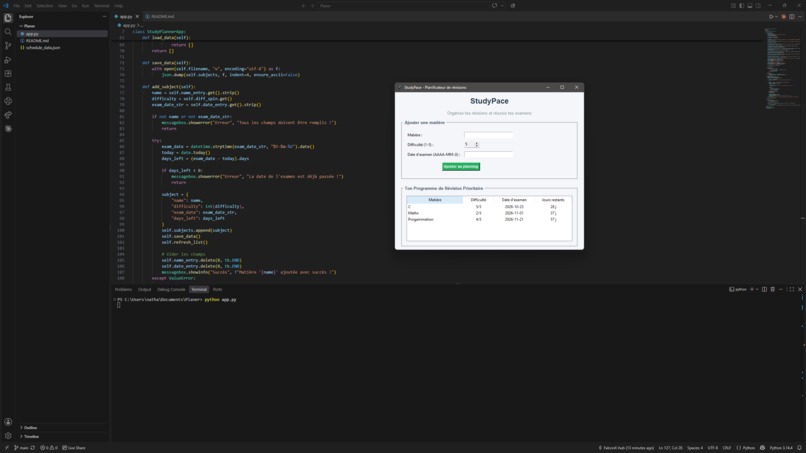Close the terminal panel
The width and height of the screenshot is (806, 453).
(x=800, y=289)
